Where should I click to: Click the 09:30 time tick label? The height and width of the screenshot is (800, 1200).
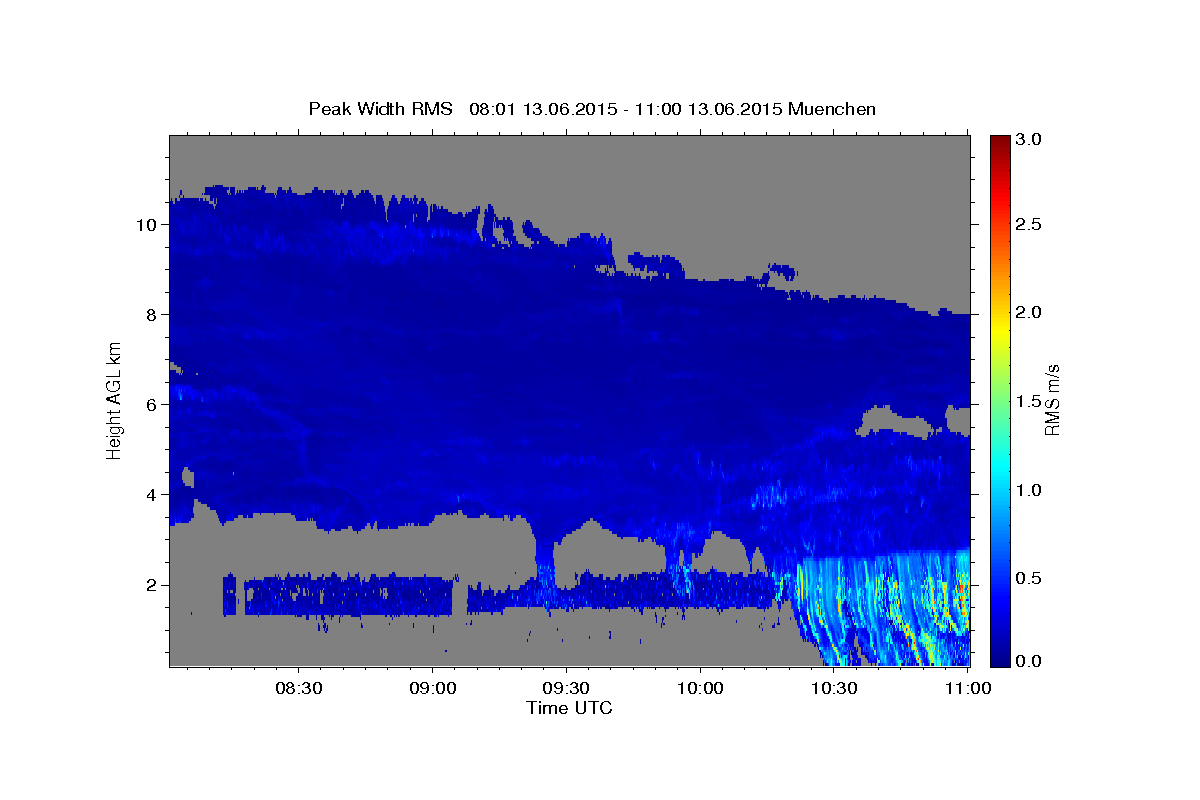pyautogui.click(x=566, y=688)
